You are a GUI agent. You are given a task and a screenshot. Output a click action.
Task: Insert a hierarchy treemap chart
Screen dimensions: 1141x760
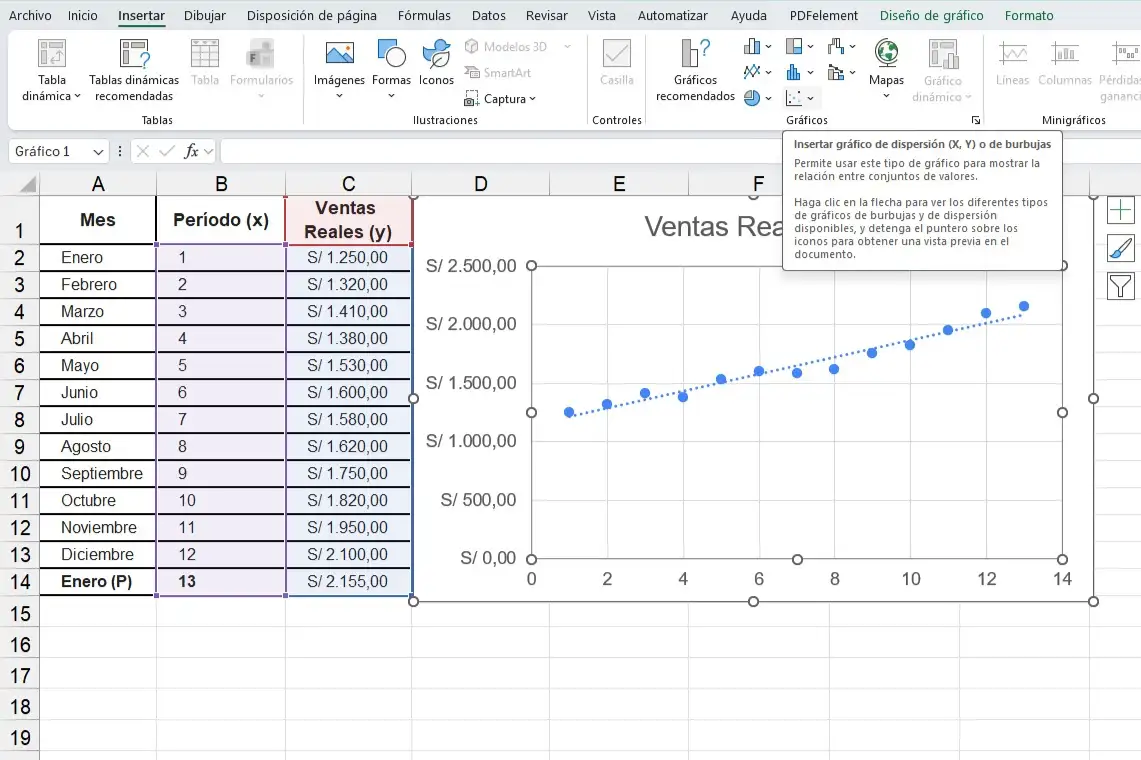click(799, 47)
